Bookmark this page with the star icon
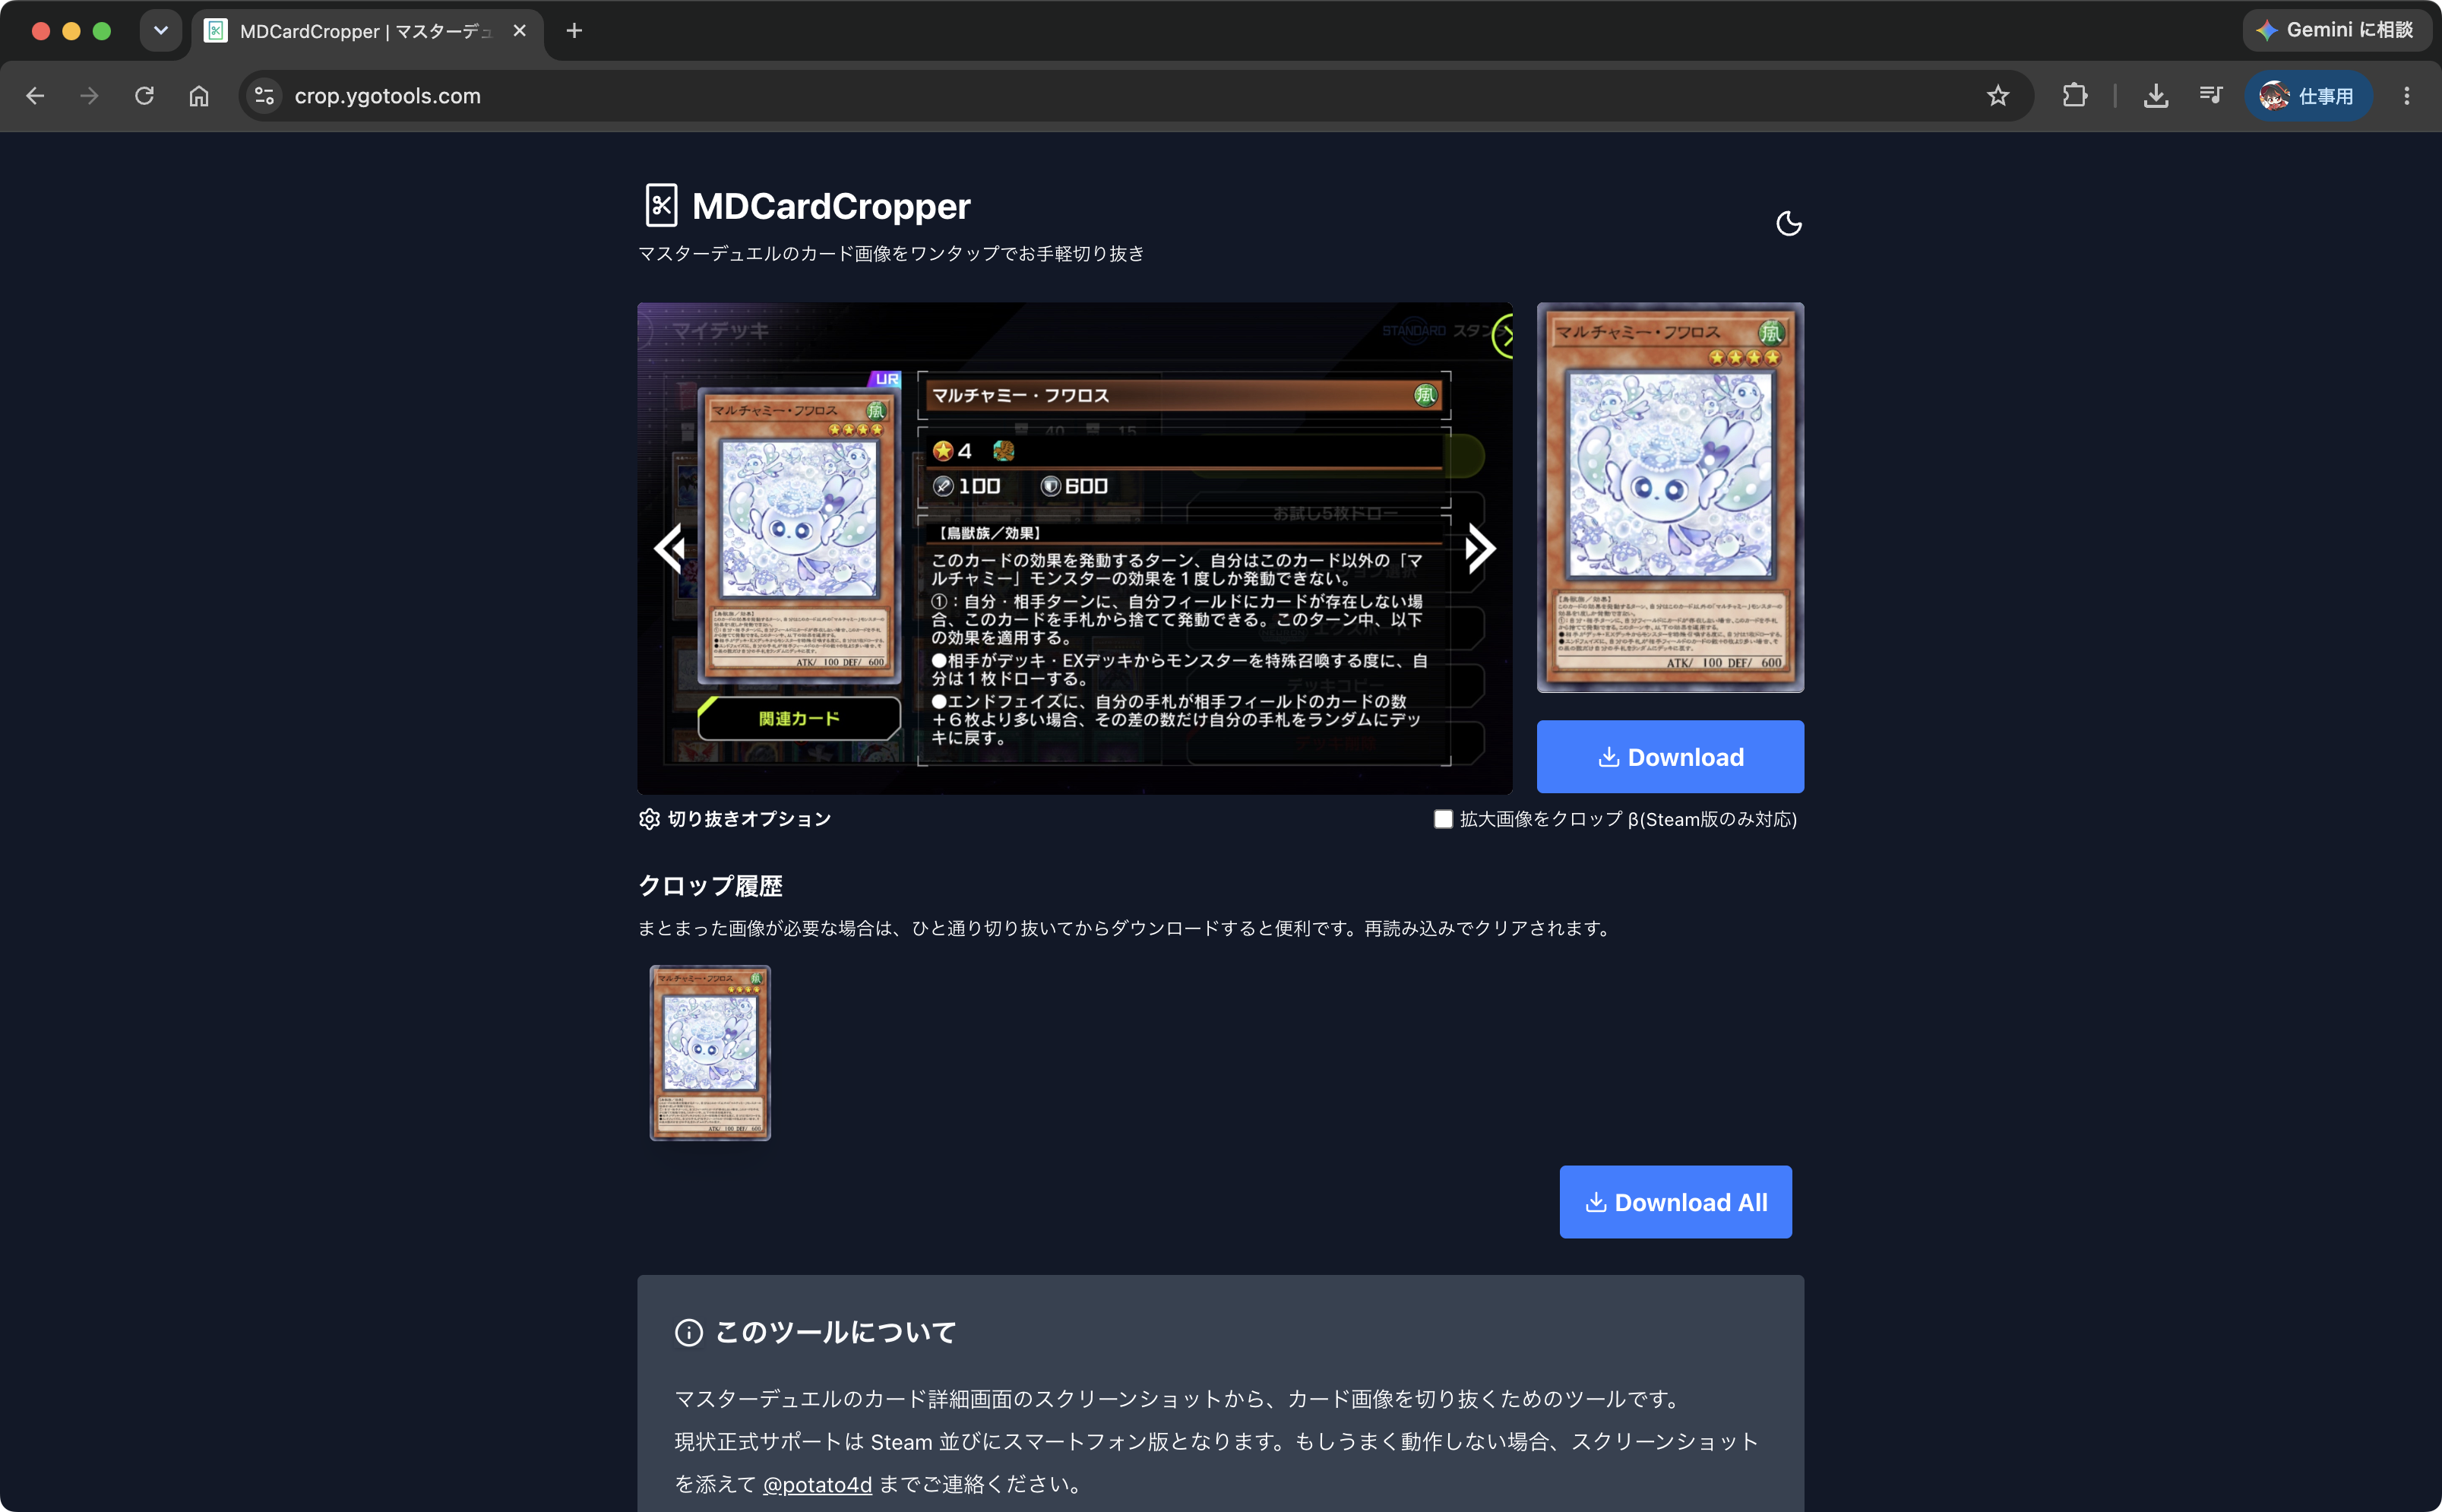Screen dimensions: 2442x1512 (1997, 96)
